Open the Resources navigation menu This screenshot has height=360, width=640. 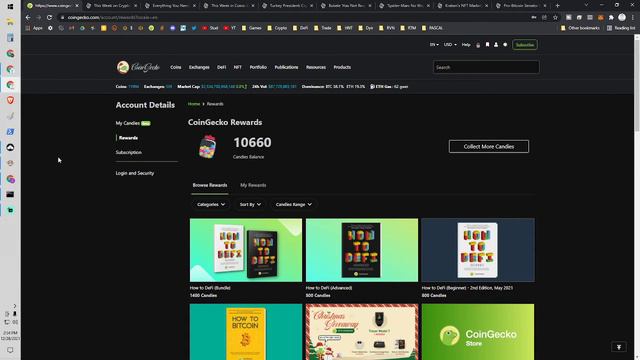[316, 67]
